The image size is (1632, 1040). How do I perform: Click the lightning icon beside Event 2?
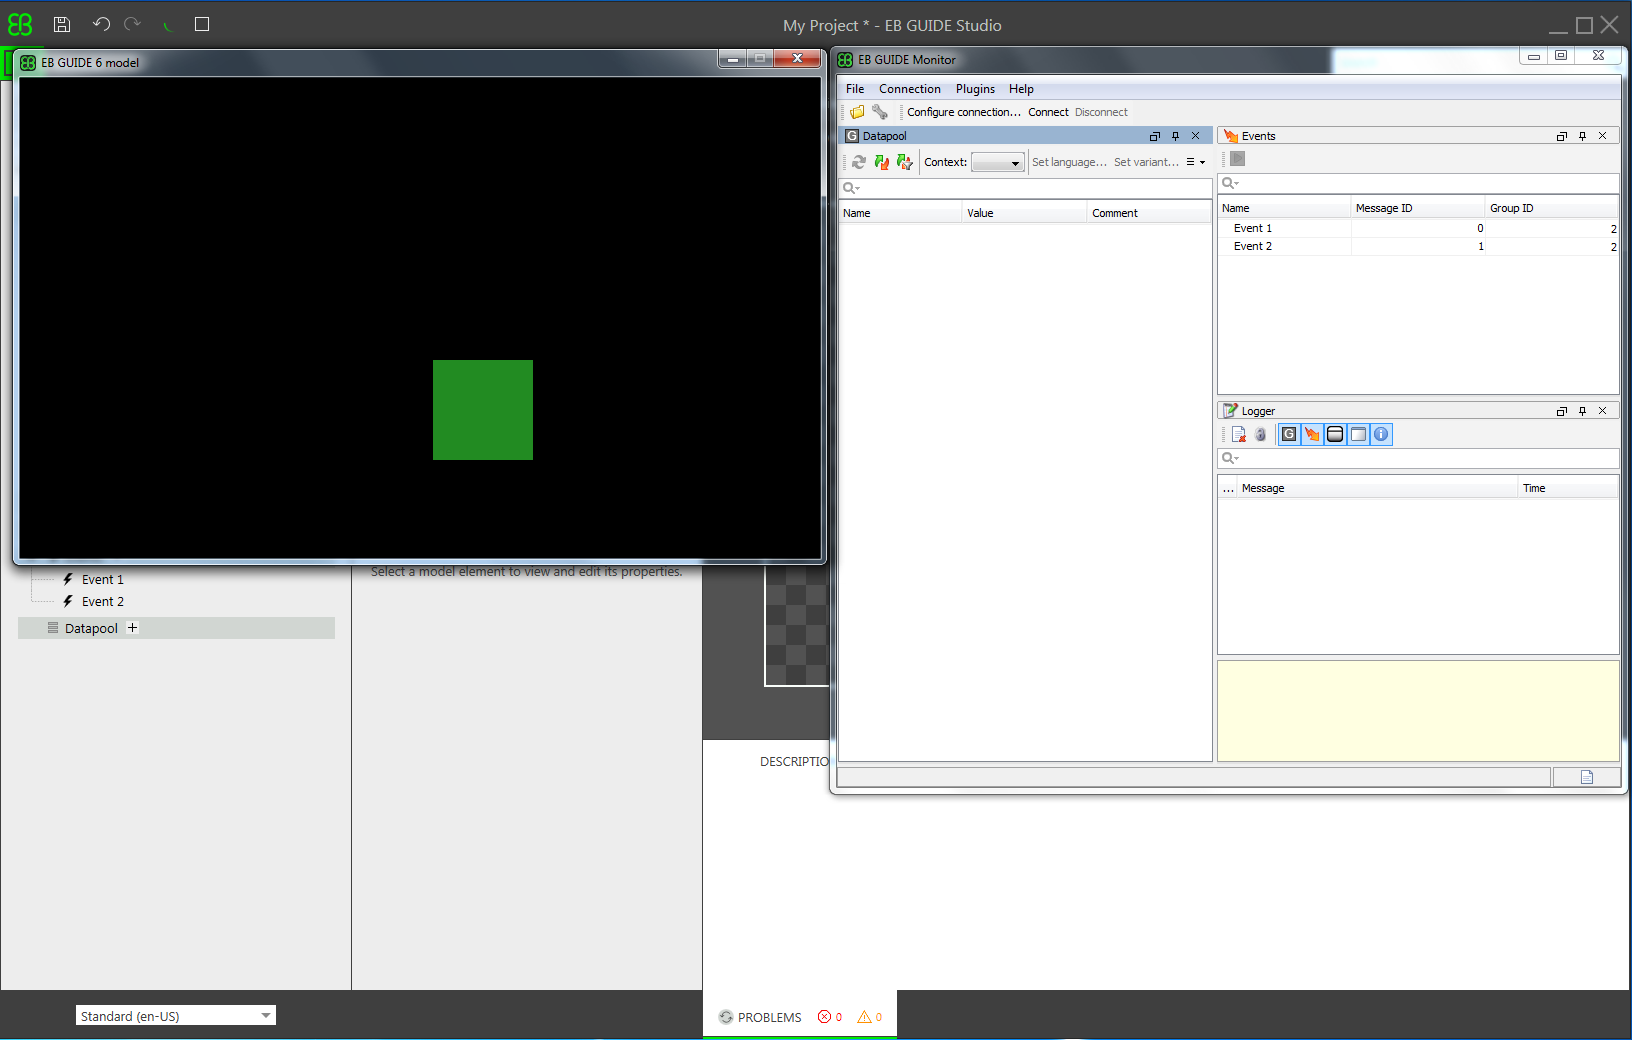point(68,601)
